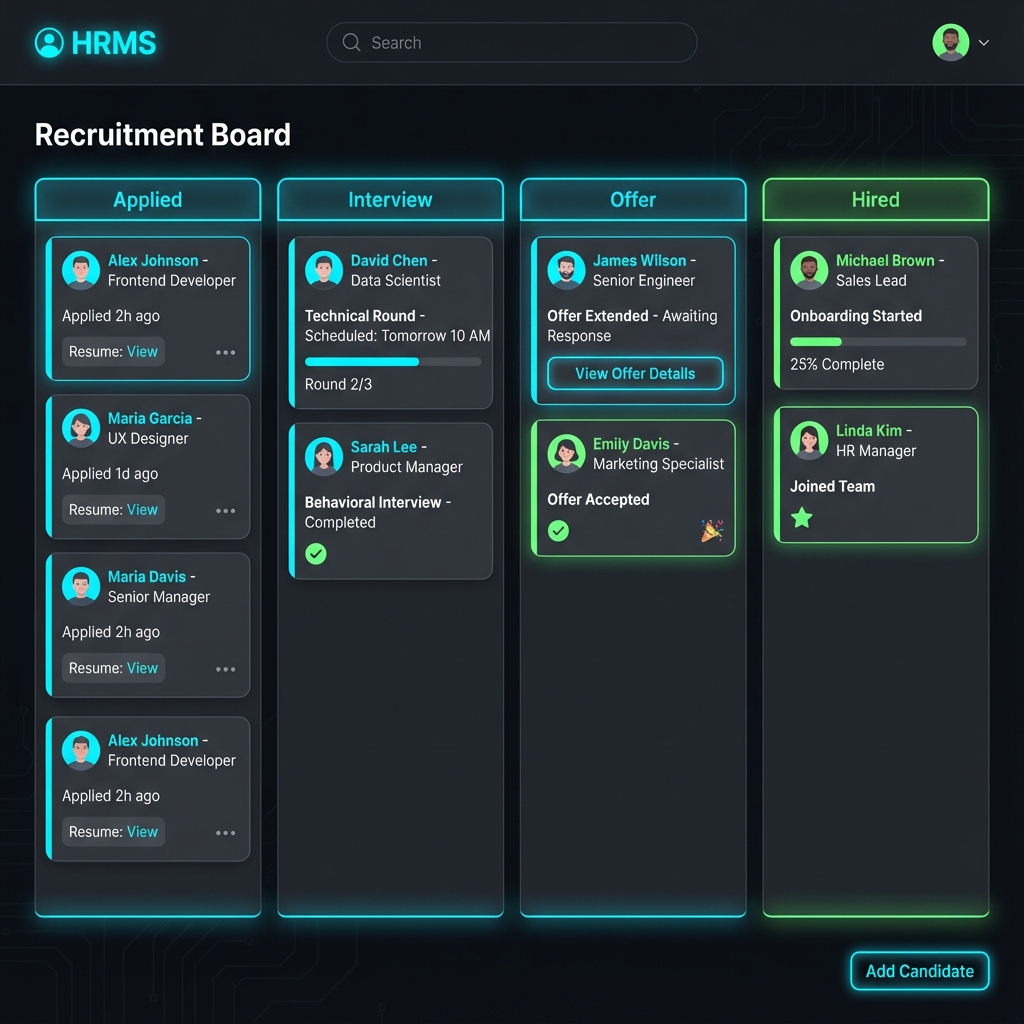Click David Chen's avatar icon
Screen dimensions: 1024x1024
pyautogui.click(x=323, y=270)
